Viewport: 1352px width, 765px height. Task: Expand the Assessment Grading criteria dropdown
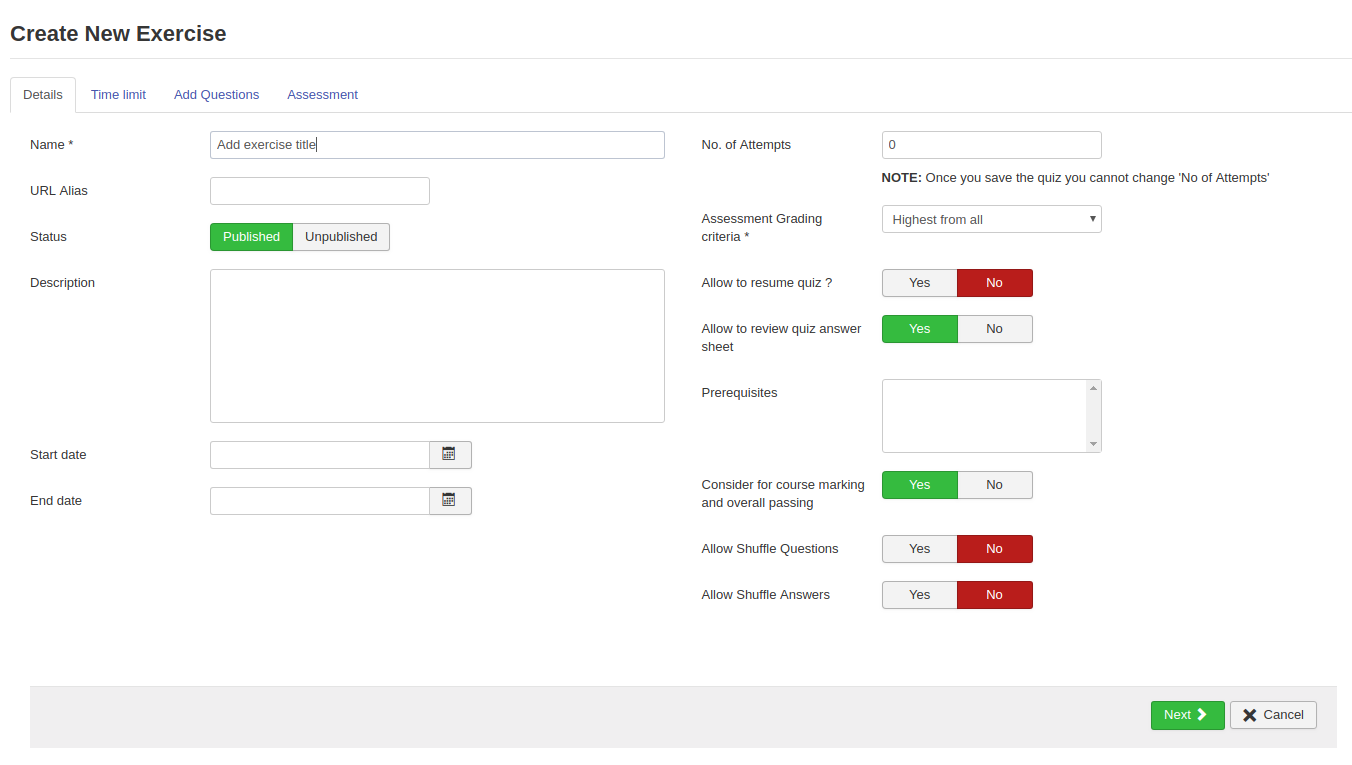click(991, 219)
